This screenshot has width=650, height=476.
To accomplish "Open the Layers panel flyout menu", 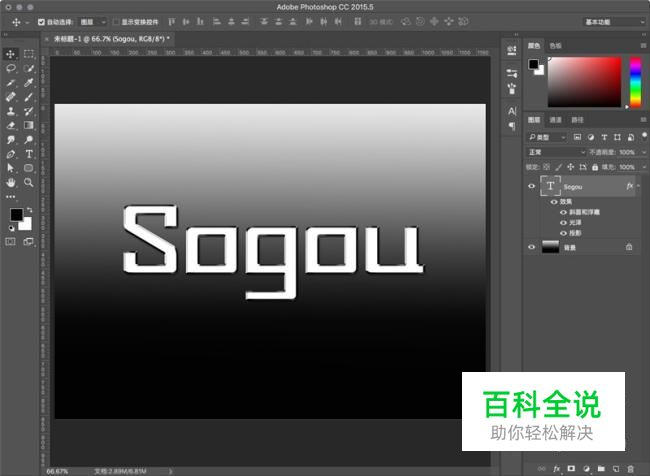I will pyautogui.click(x=643, y=119).
